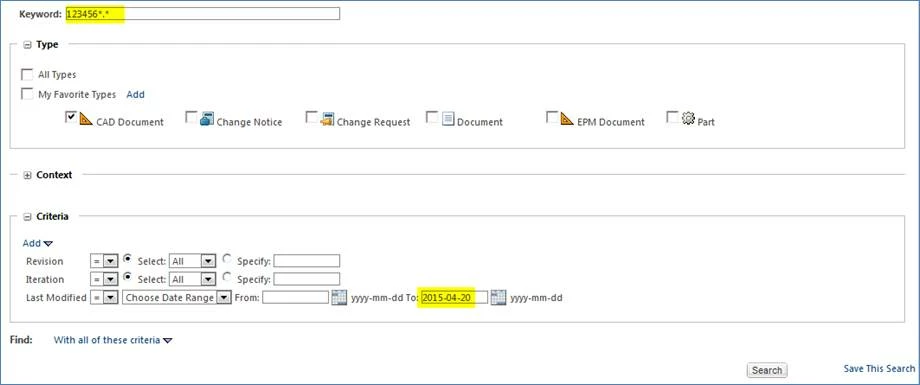Check the EPM Document checkbox
The width and height of the screenshot is (920, 385).
(x=552, y=117)
